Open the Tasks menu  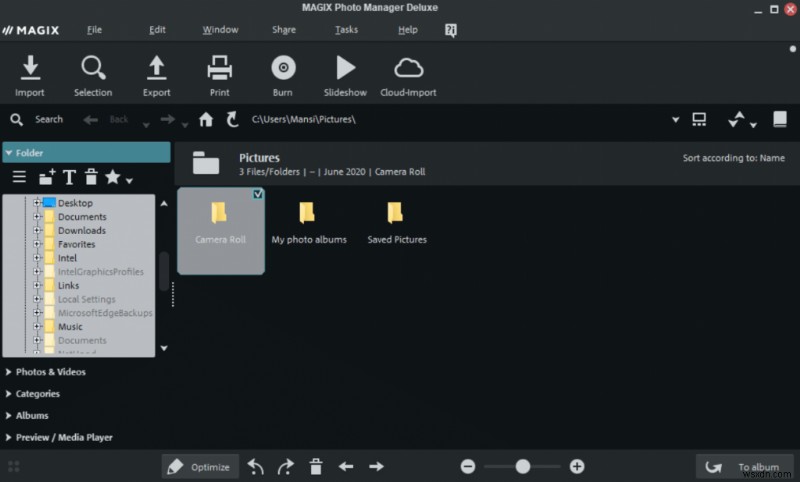(x=346, y=30)
